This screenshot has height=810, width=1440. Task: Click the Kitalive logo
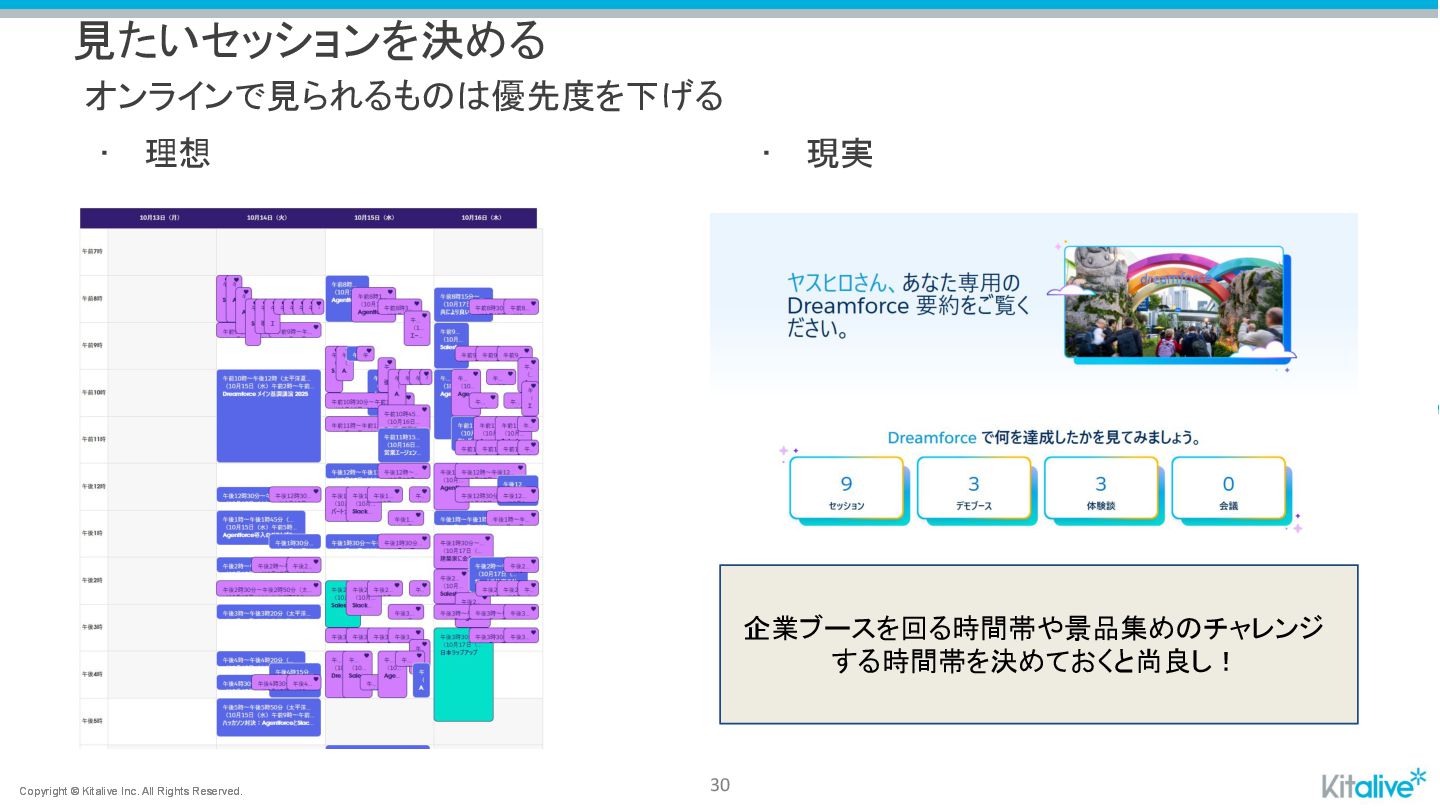tap(1375, 784)
